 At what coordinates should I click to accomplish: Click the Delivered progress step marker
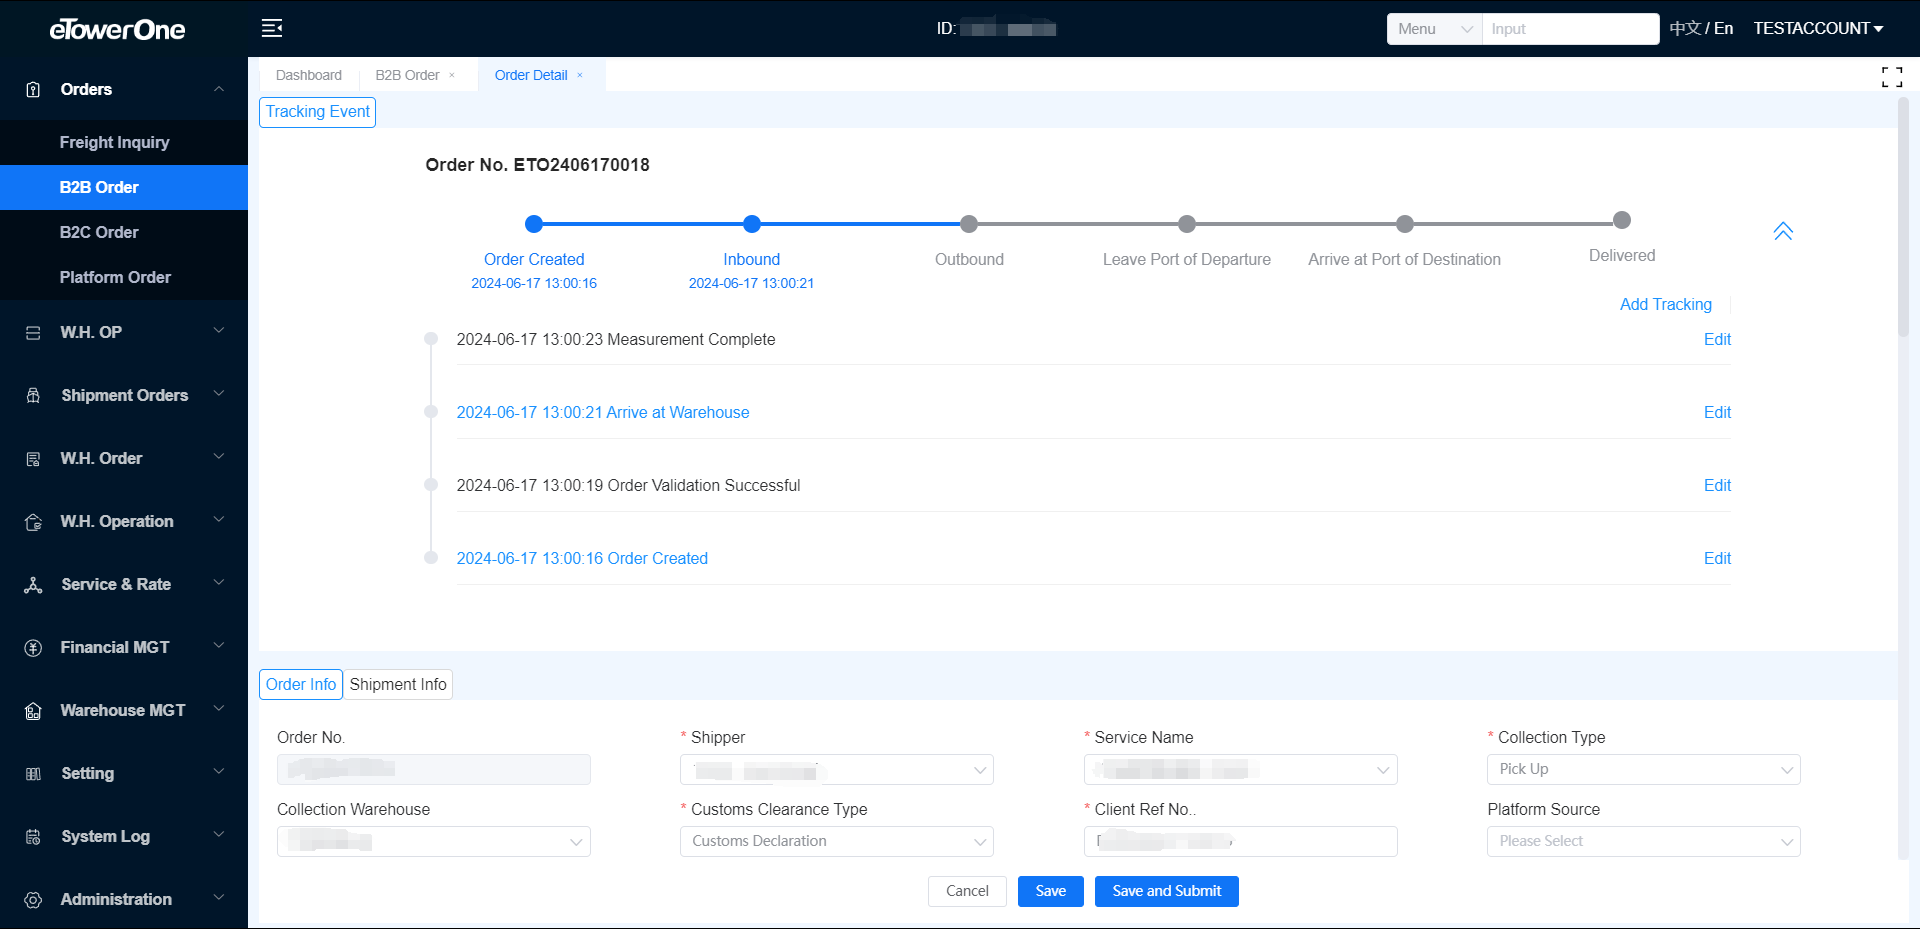point(1622,220)
